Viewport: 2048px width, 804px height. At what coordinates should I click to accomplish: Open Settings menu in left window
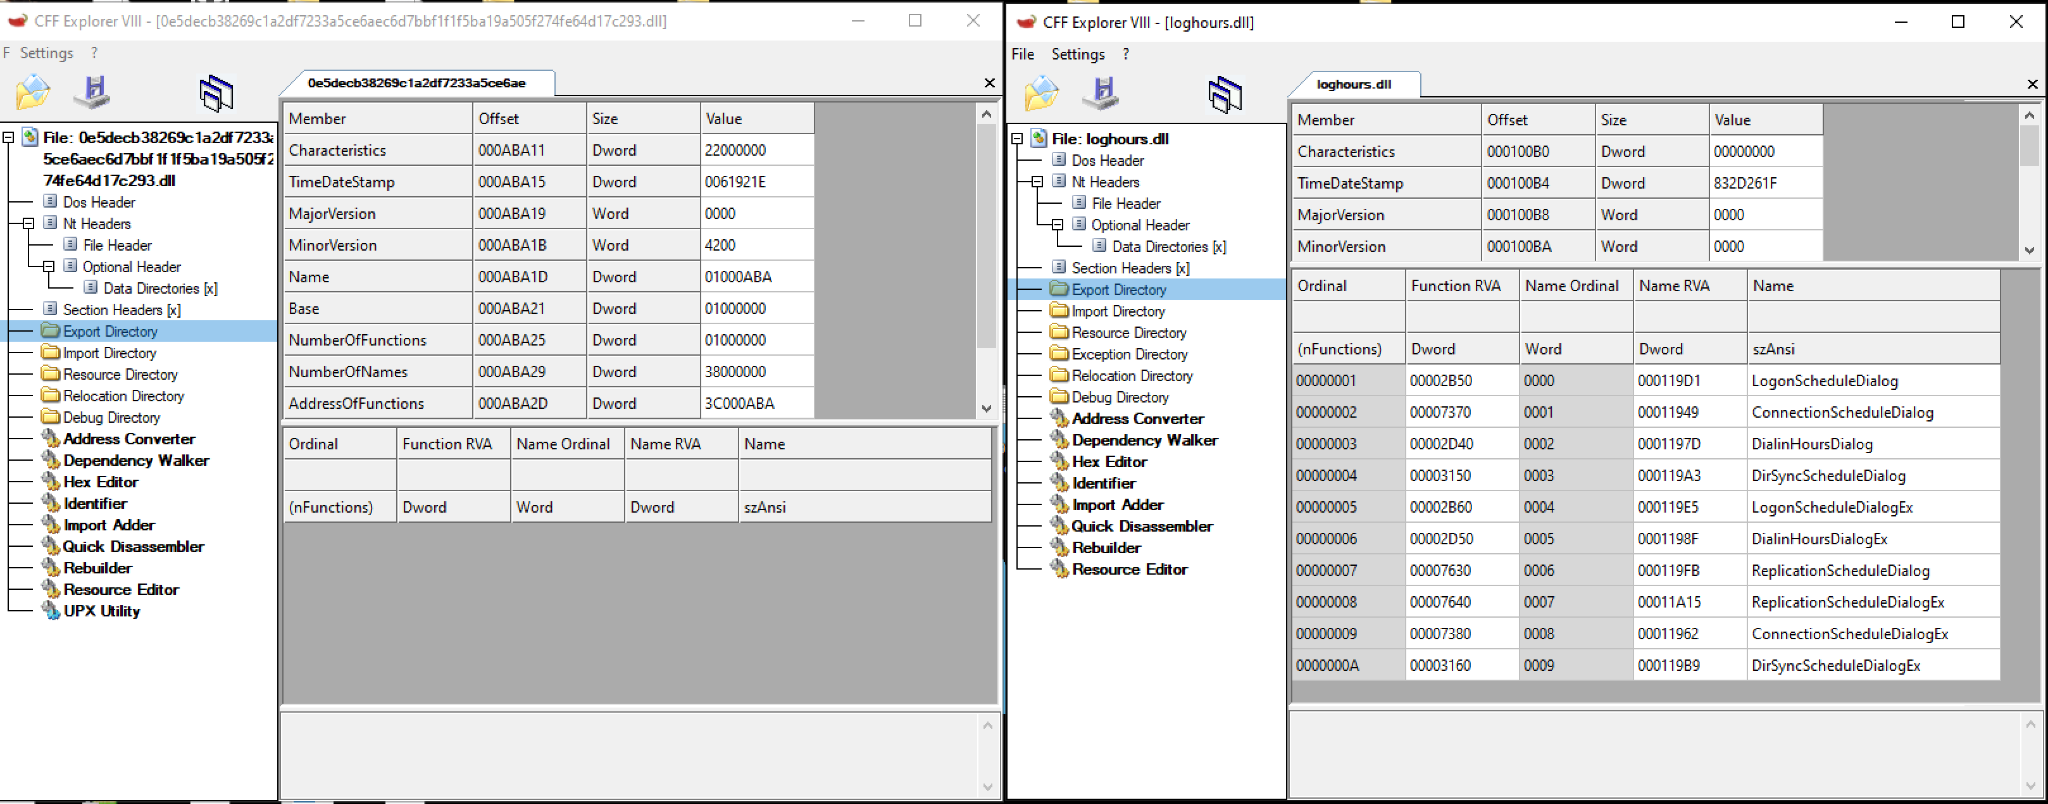[46, 53]
